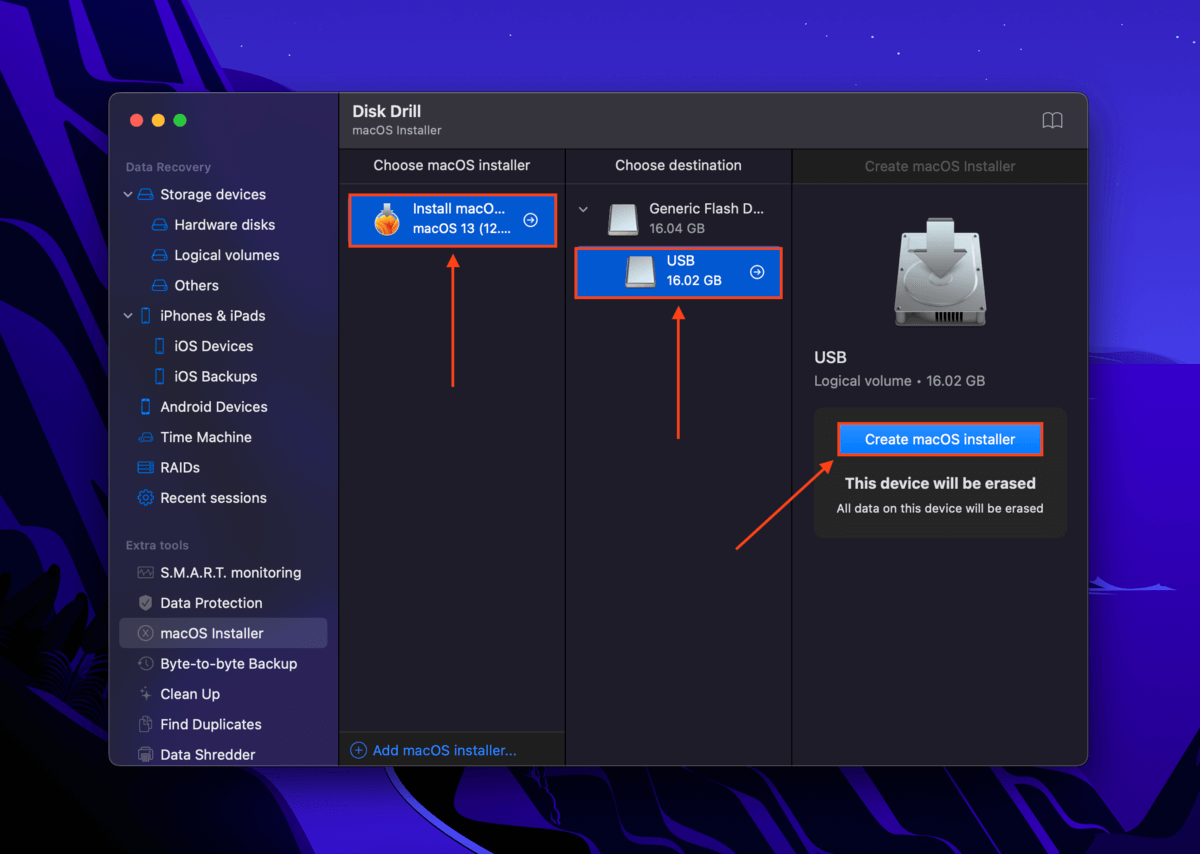1200x854 pixels.
Task: Click the macOS Installer X icon
Action: point(145,633)
